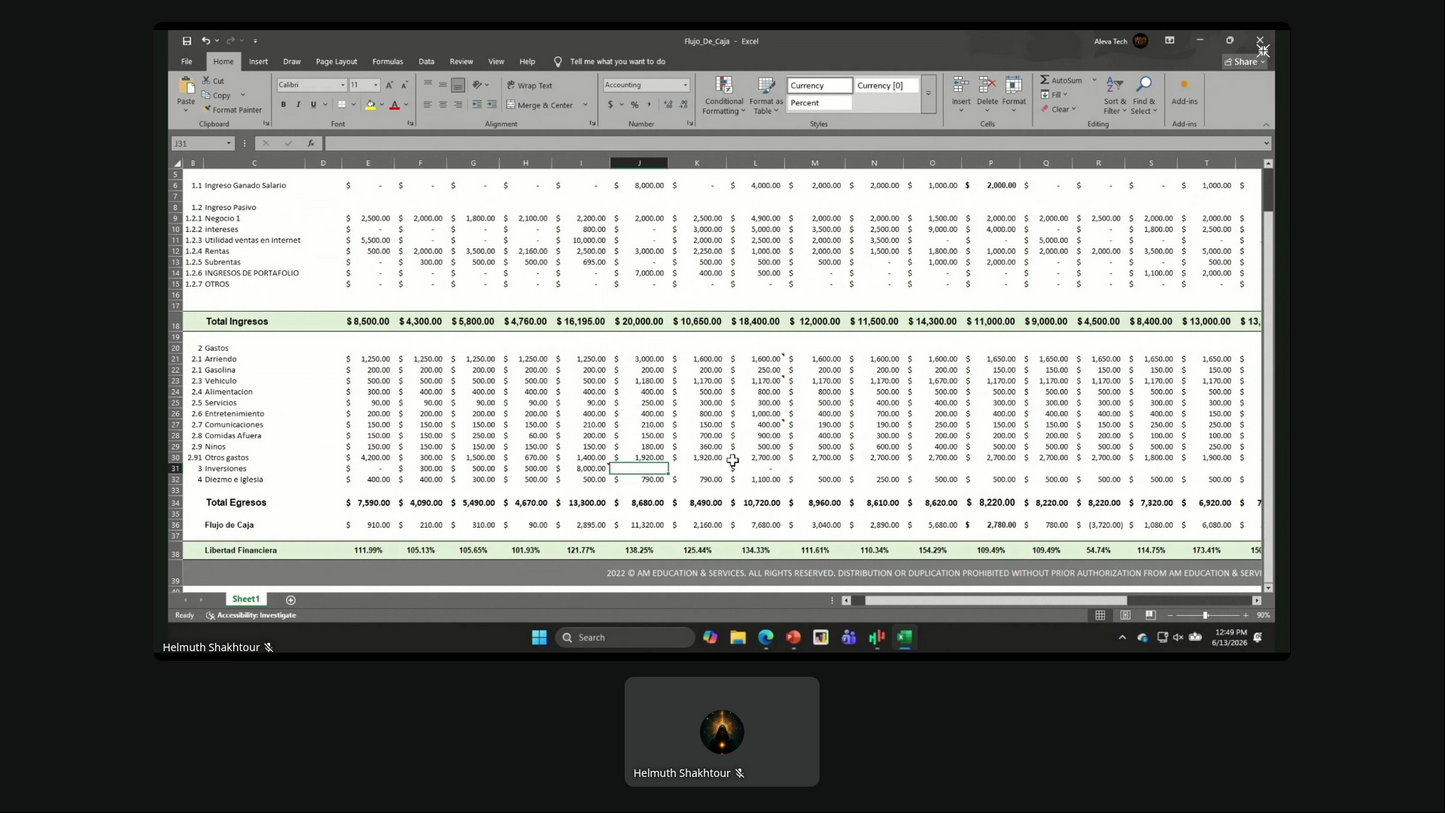1445x813 pixels.
Task: Click the Undo arrow in quick access toolbar
Action: [206, 41]
